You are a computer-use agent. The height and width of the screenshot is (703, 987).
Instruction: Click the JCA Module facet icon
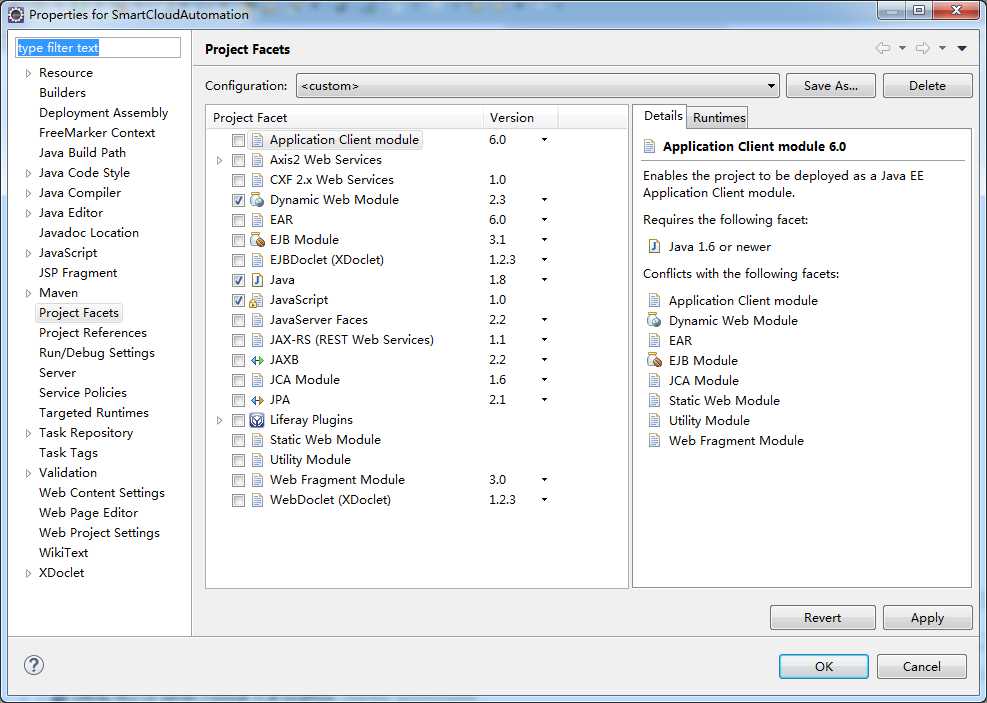pos(257,380)
